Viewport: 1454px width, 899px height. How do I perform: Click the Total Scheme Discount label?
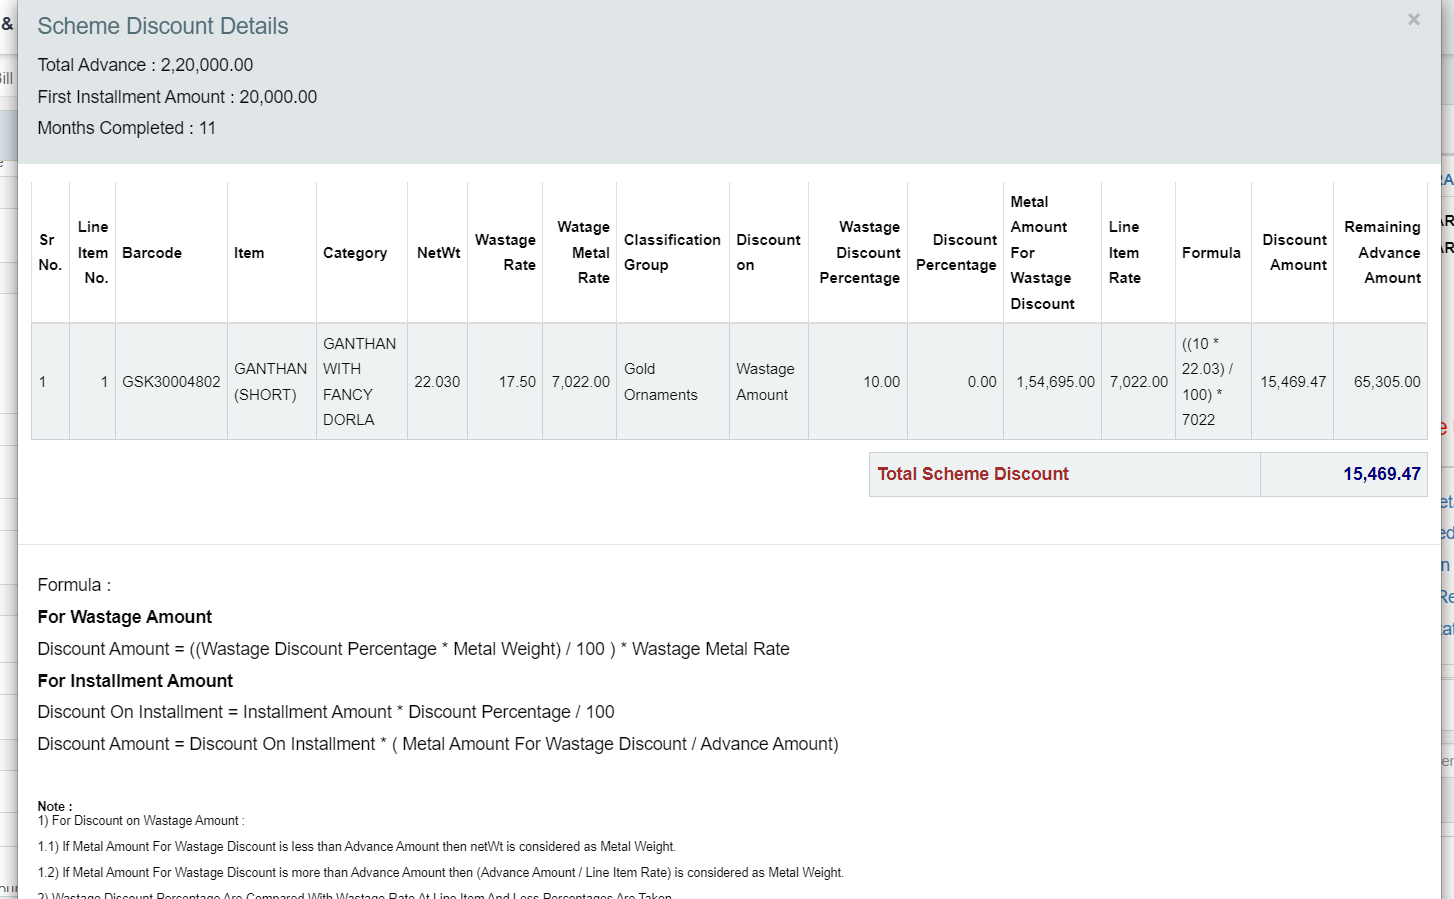(973, 474)
